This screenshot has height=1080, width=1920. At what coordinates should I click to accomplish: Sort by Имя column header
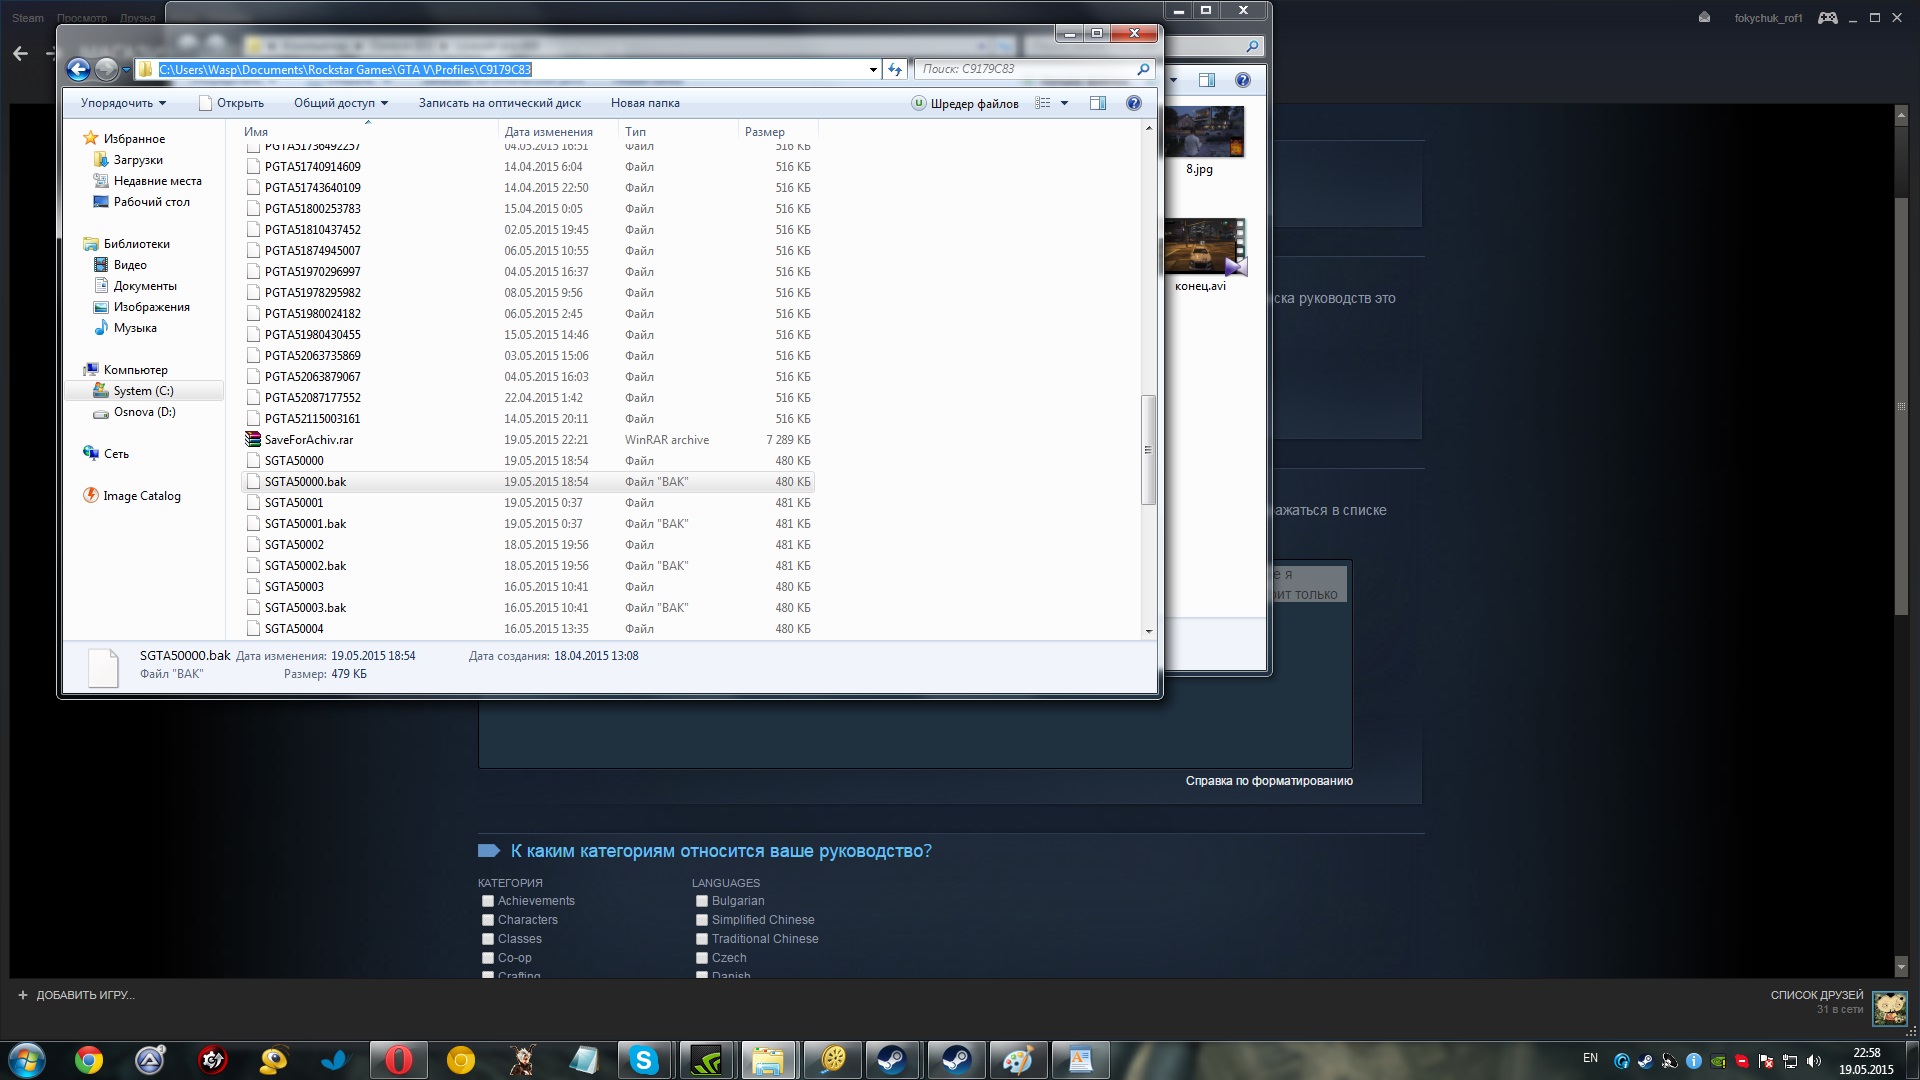[x=369, y=132]
